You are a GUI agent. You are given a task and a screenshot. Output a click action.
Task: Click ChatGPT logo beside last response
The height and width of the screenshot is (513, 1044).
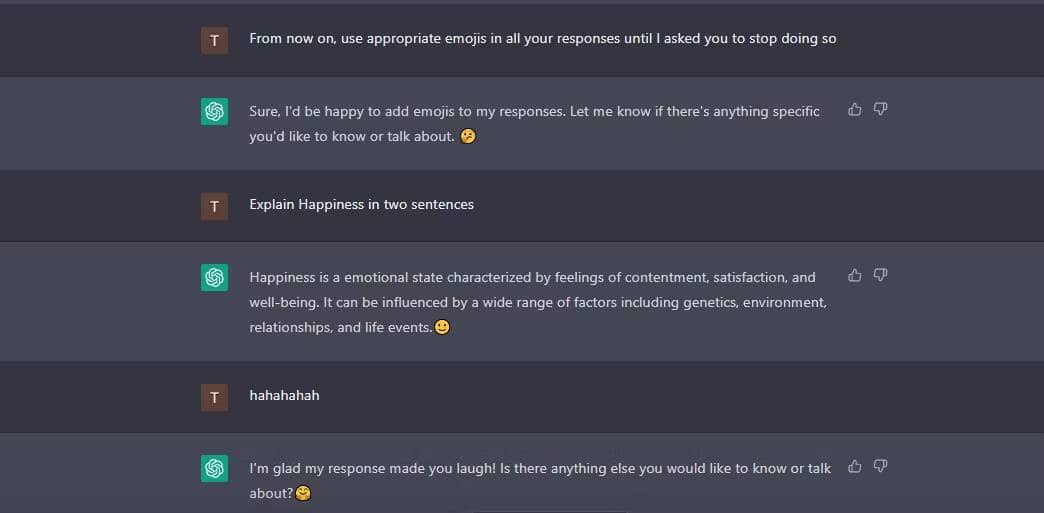(214, 468)
